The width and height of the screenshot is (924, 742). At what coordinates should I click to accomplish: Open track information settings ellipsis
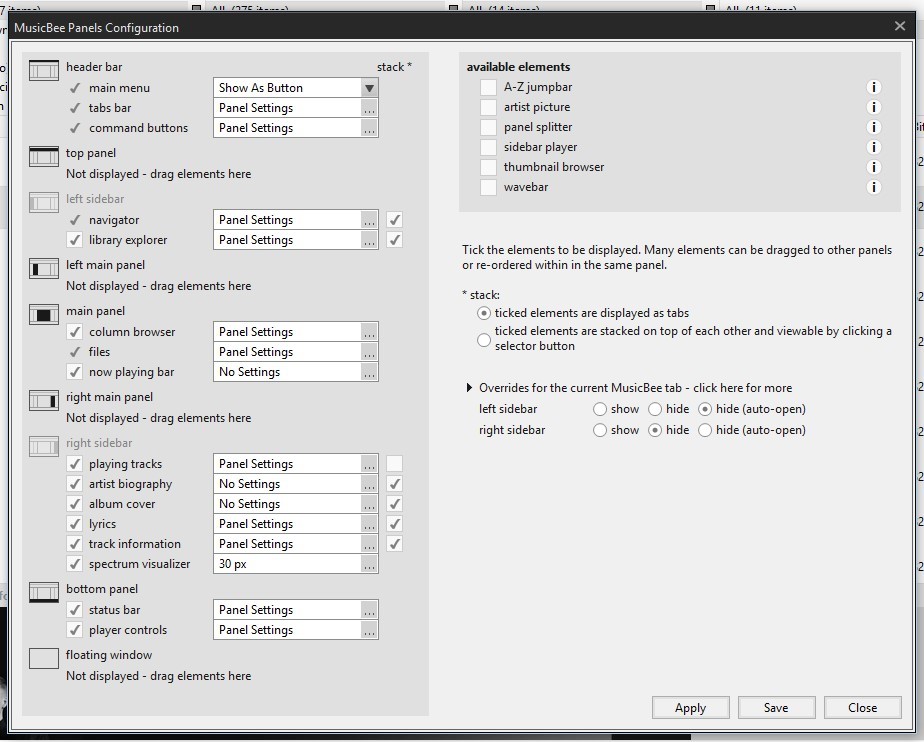click(x=369, y=545)
